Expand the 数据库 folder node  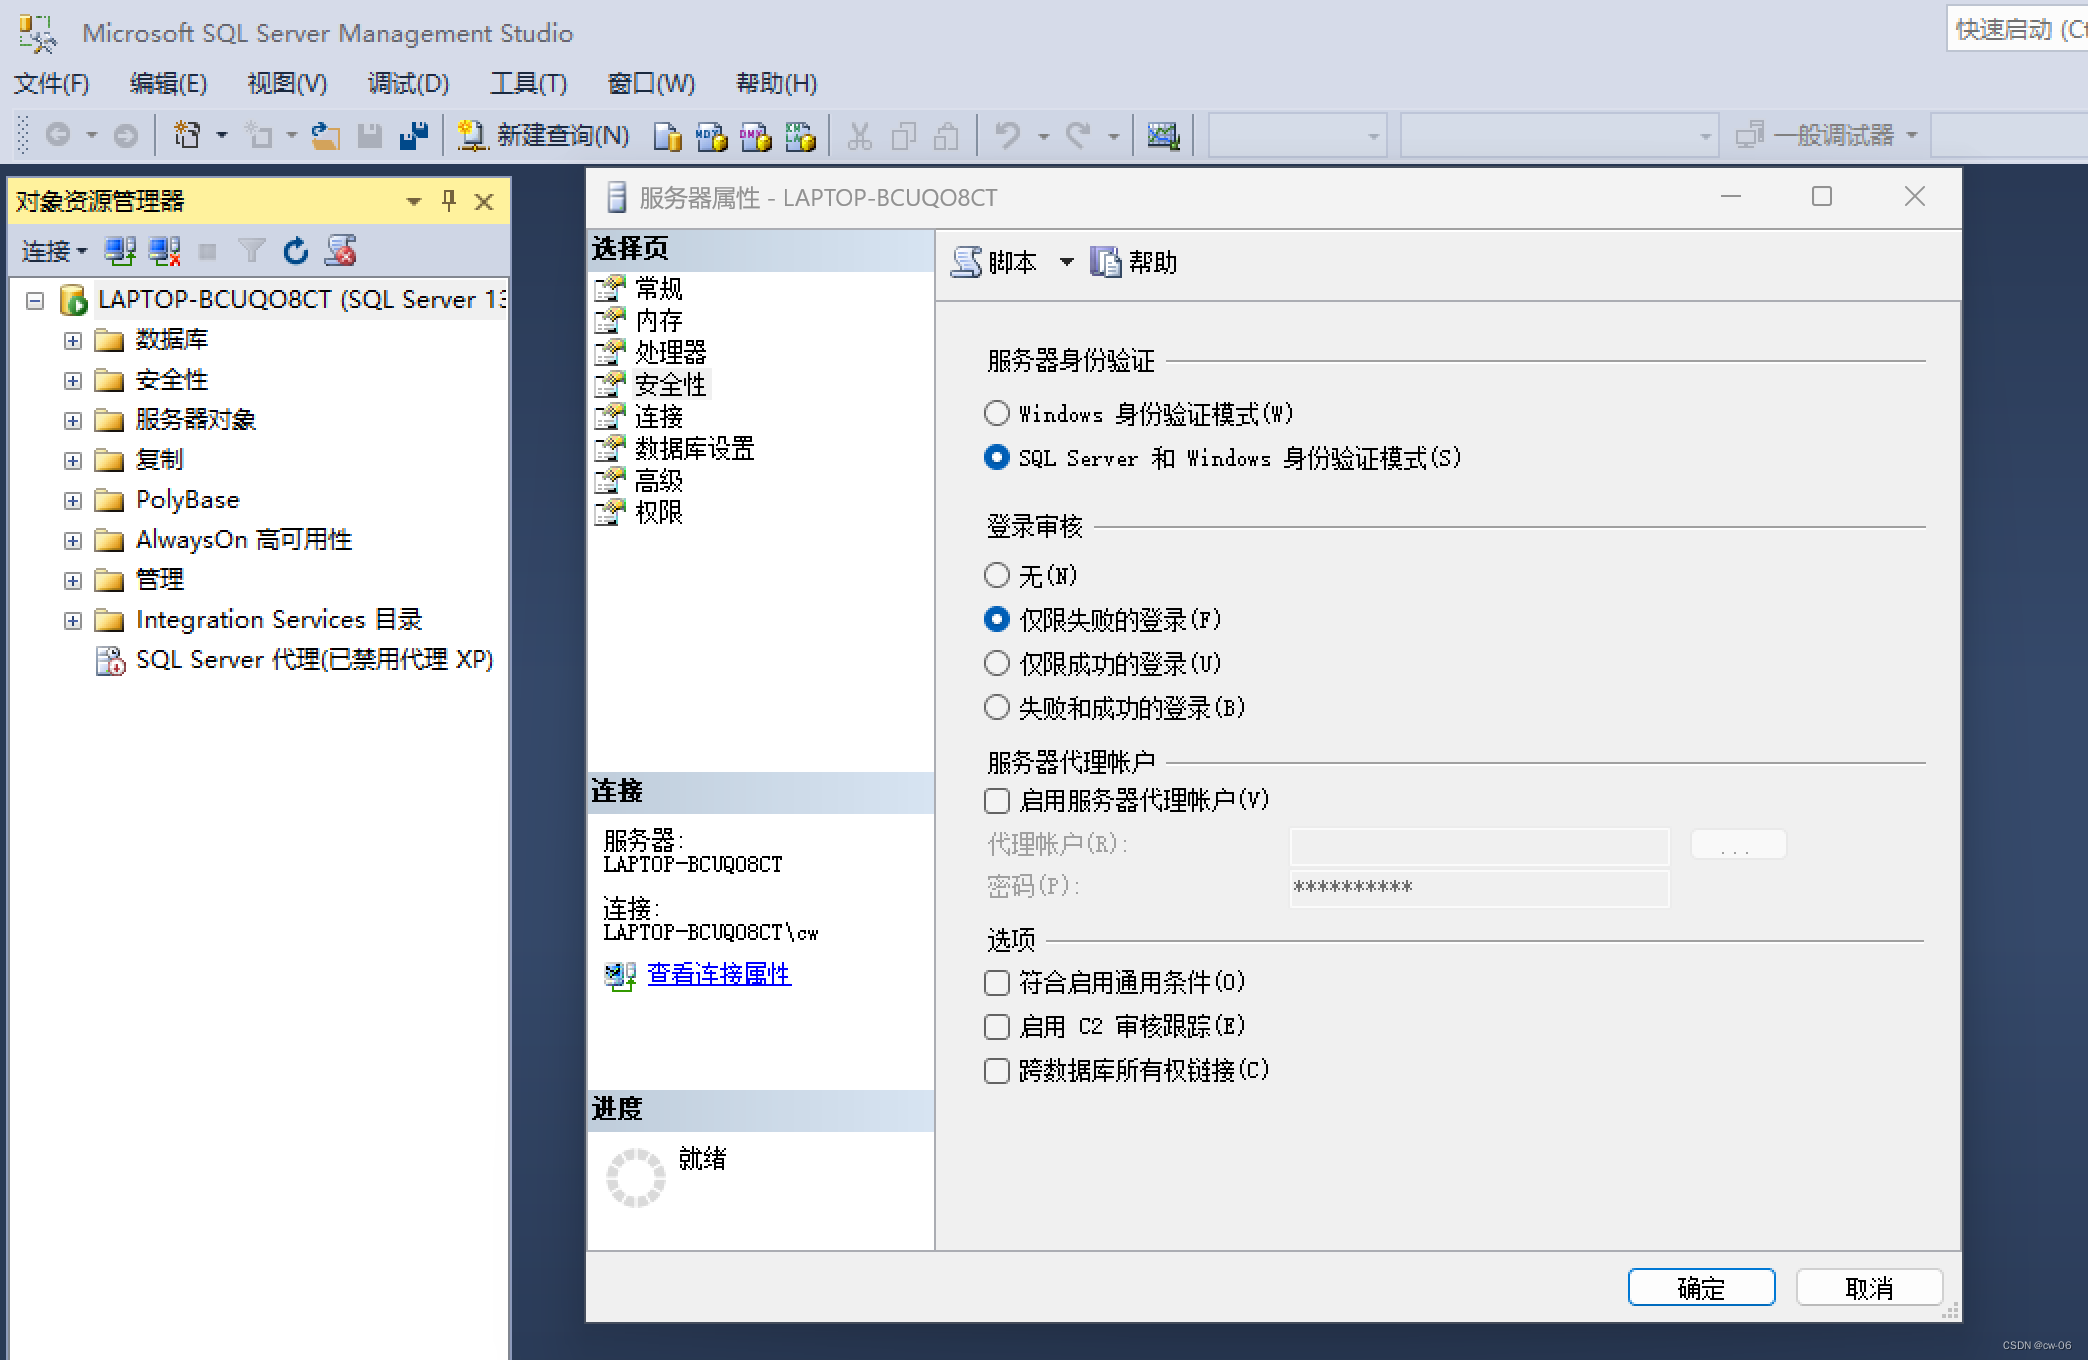click(73, 340)
